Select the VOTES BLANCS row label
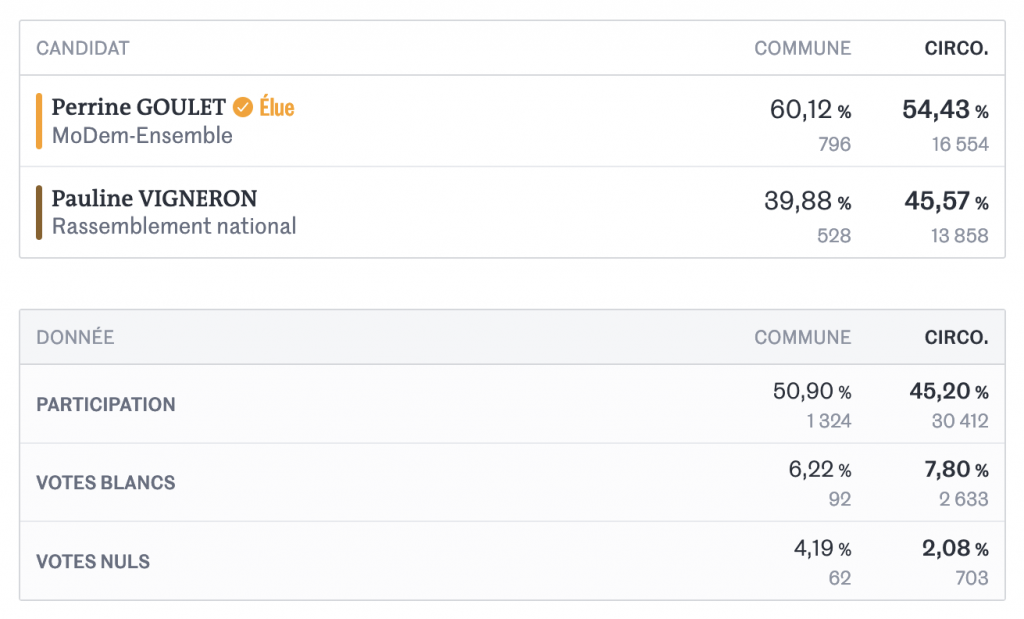The width and height of the screenshot is (1024, 619). 106,483
